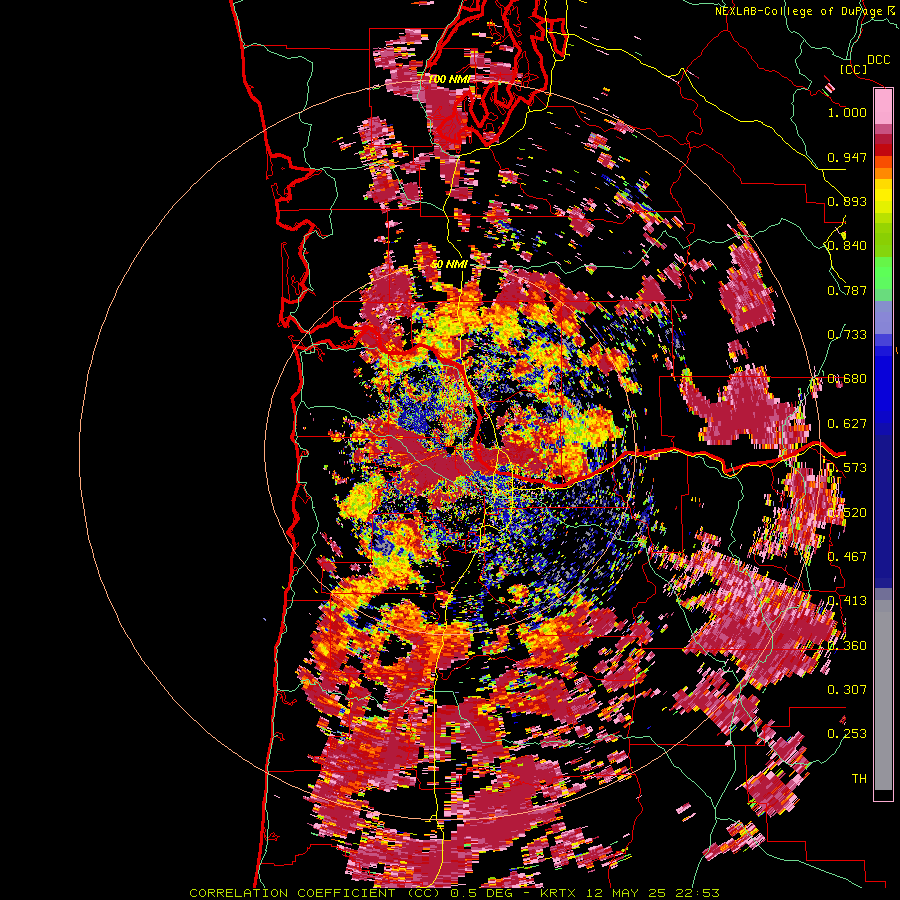
Task: Select the 0.733 scale label
Action: pos(847,335)
